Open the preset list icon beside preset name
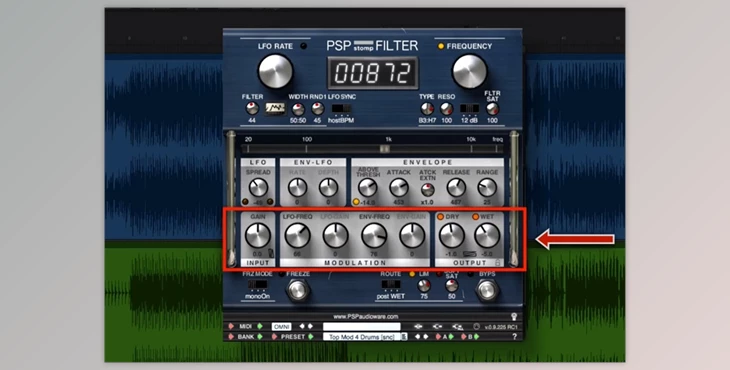 coord(404,336)
